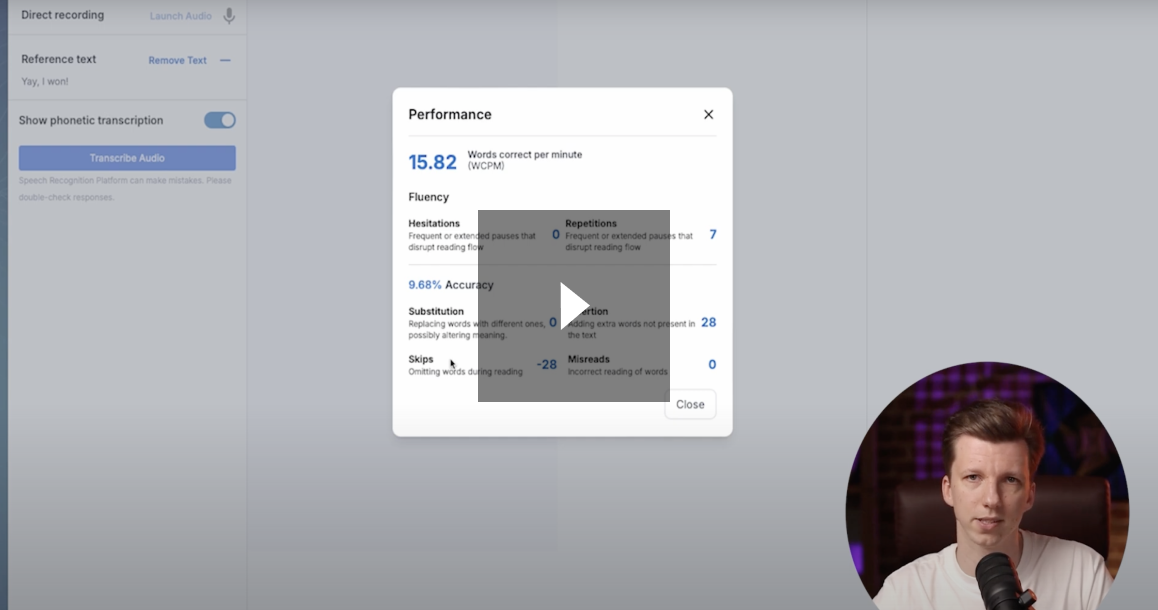Collapse Reference text using the minus icon
Screen dimensions: 1158x610
click(x=228, y=59)
